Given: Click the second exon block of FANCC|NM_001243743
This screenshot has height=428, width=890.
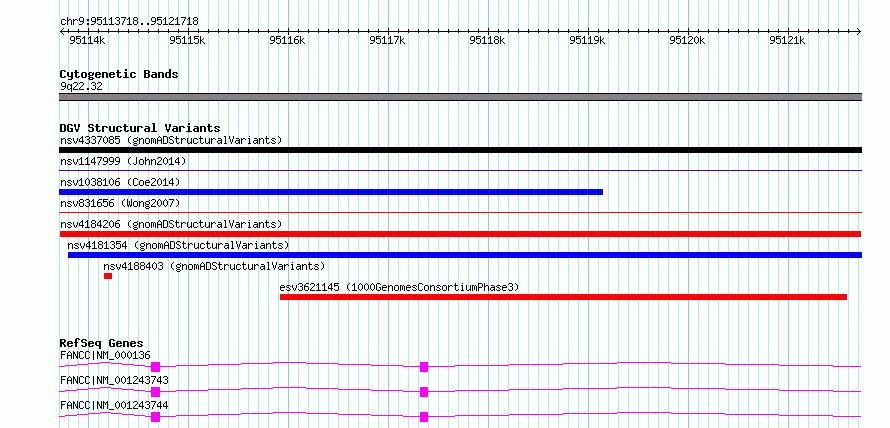Looking at the screenshot, I should (424, 392).
